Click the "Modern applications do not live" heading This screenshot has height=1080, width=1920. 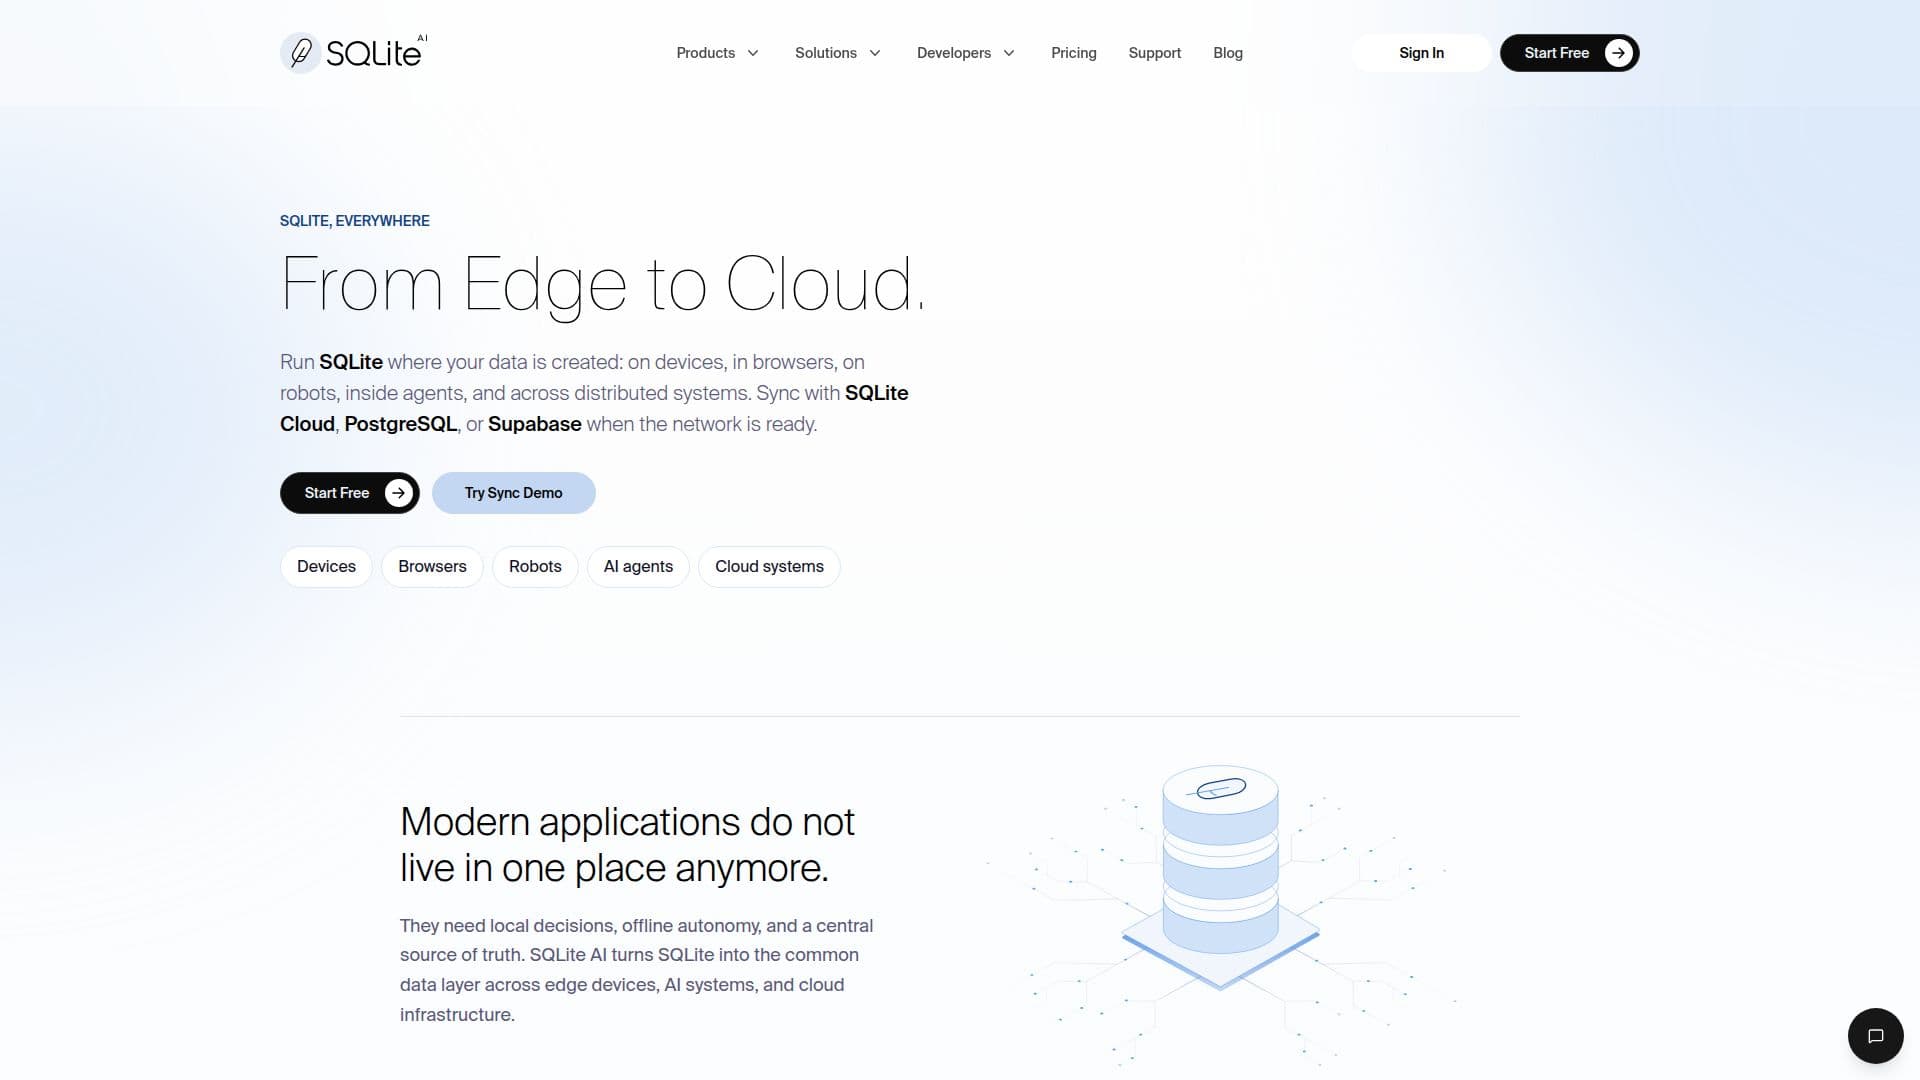tap(627, 845)
